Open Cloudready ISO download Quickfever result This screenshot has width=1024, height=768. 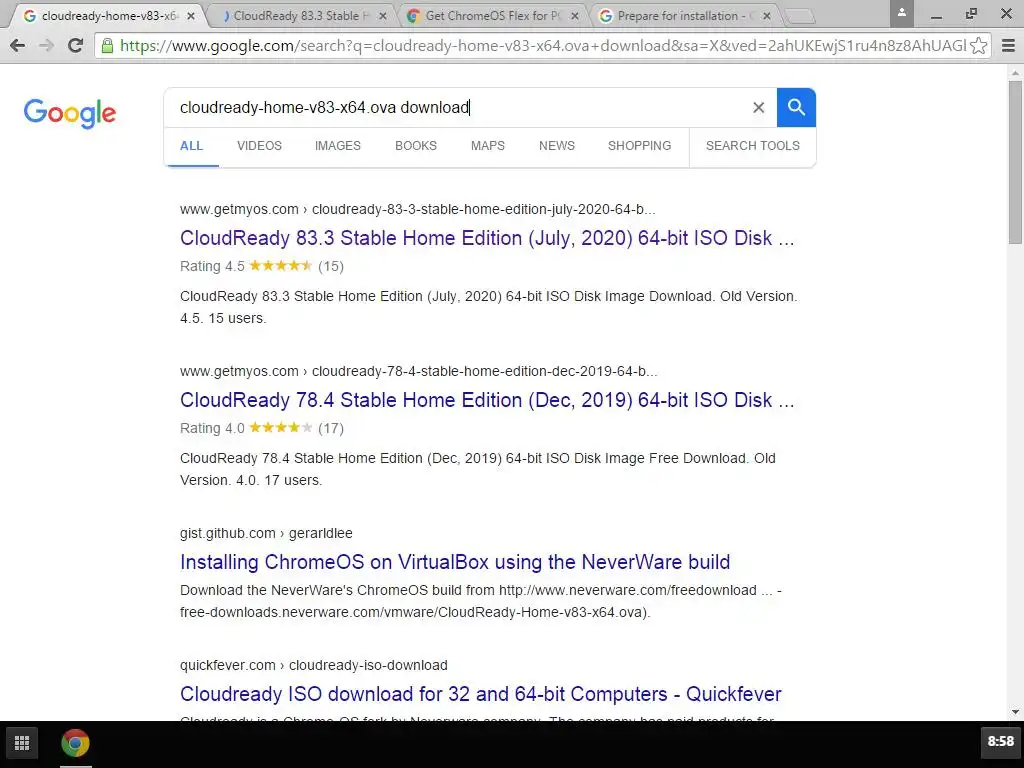coord(481,694)
